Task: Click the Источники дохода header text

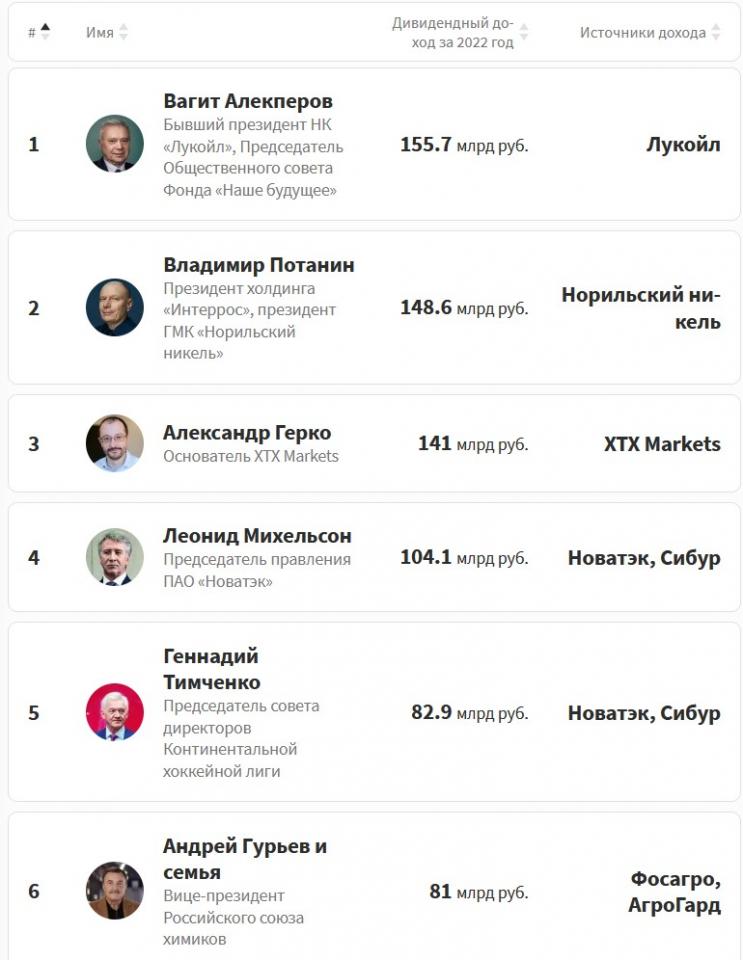Action: (642, 33)
